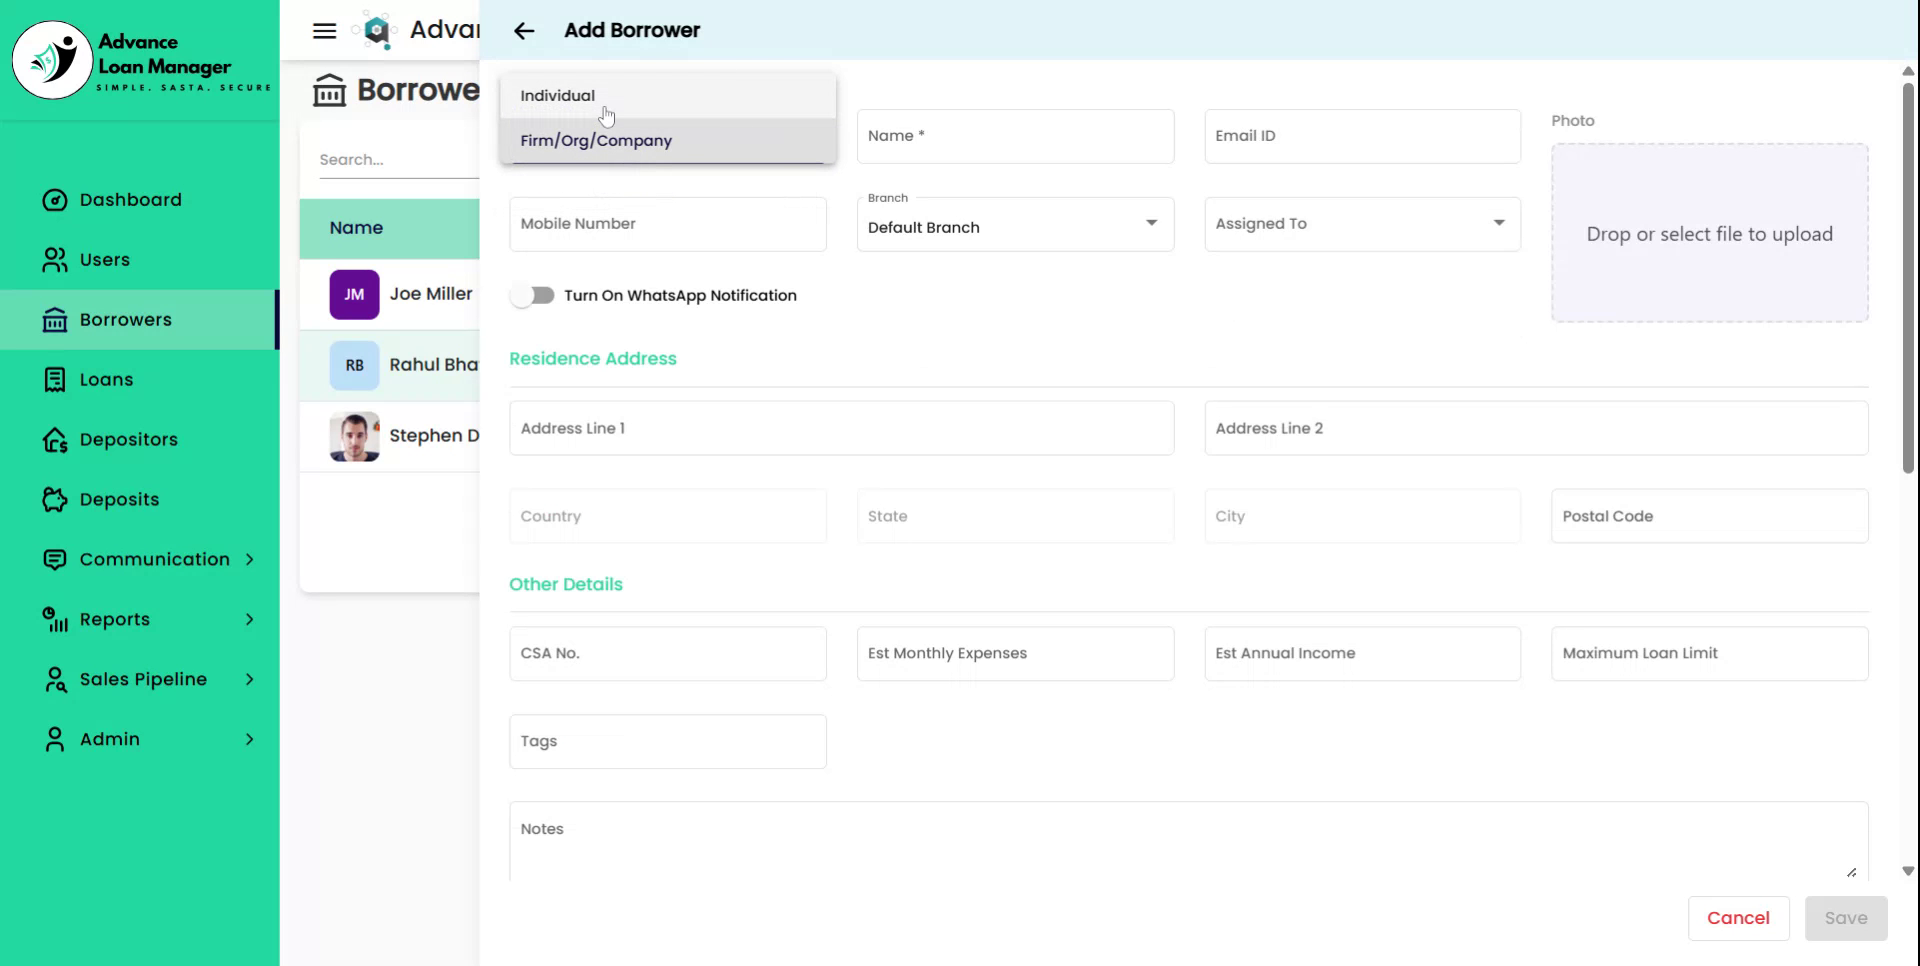The image size is (1920, 966).
Task: Expand the Admin menu chevron
Action: [x=249, y=739]
